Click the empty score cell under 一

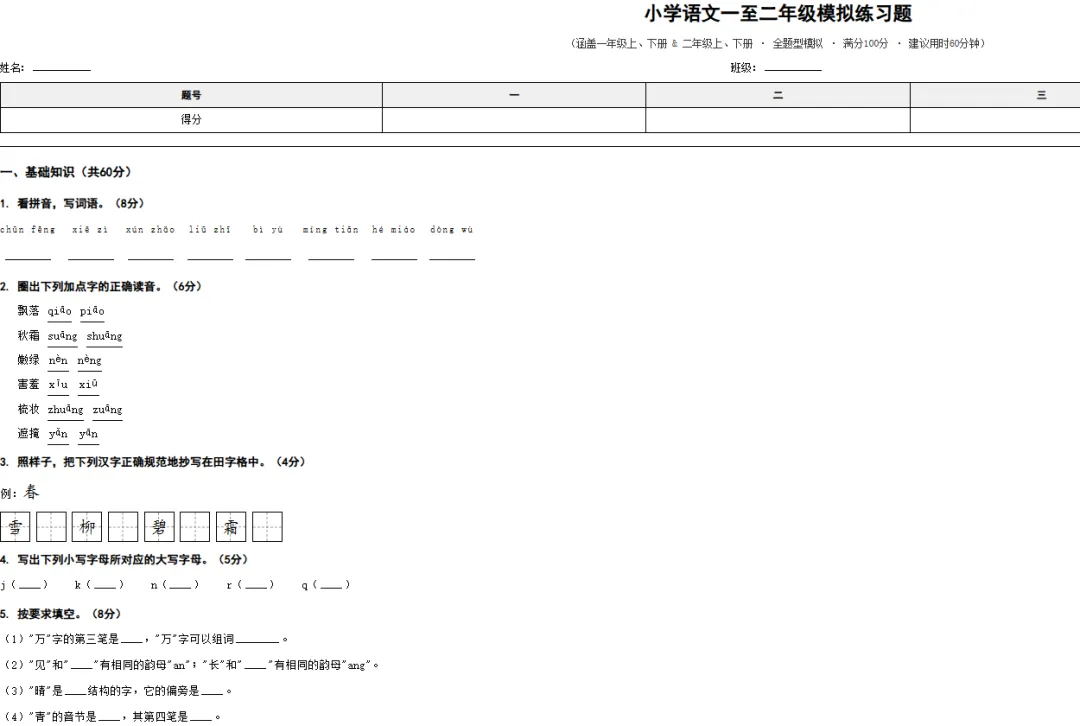point(514,120)
